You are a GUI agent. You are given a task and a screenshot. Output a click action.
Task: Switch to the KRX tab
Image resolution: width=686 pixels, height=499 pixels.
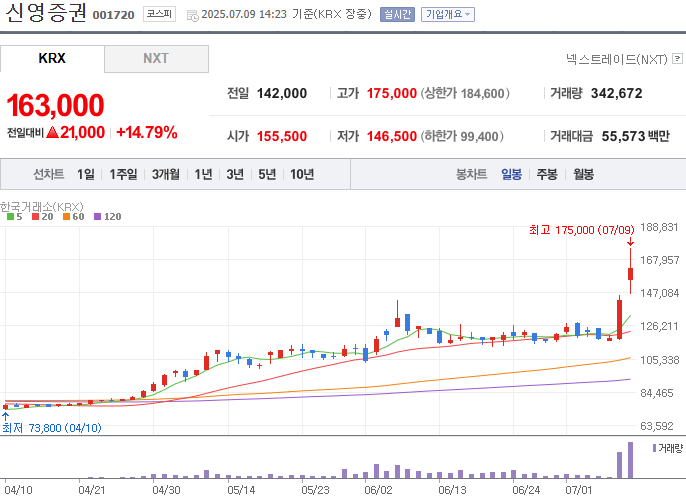pyautogui.click(x=52, y=58)
